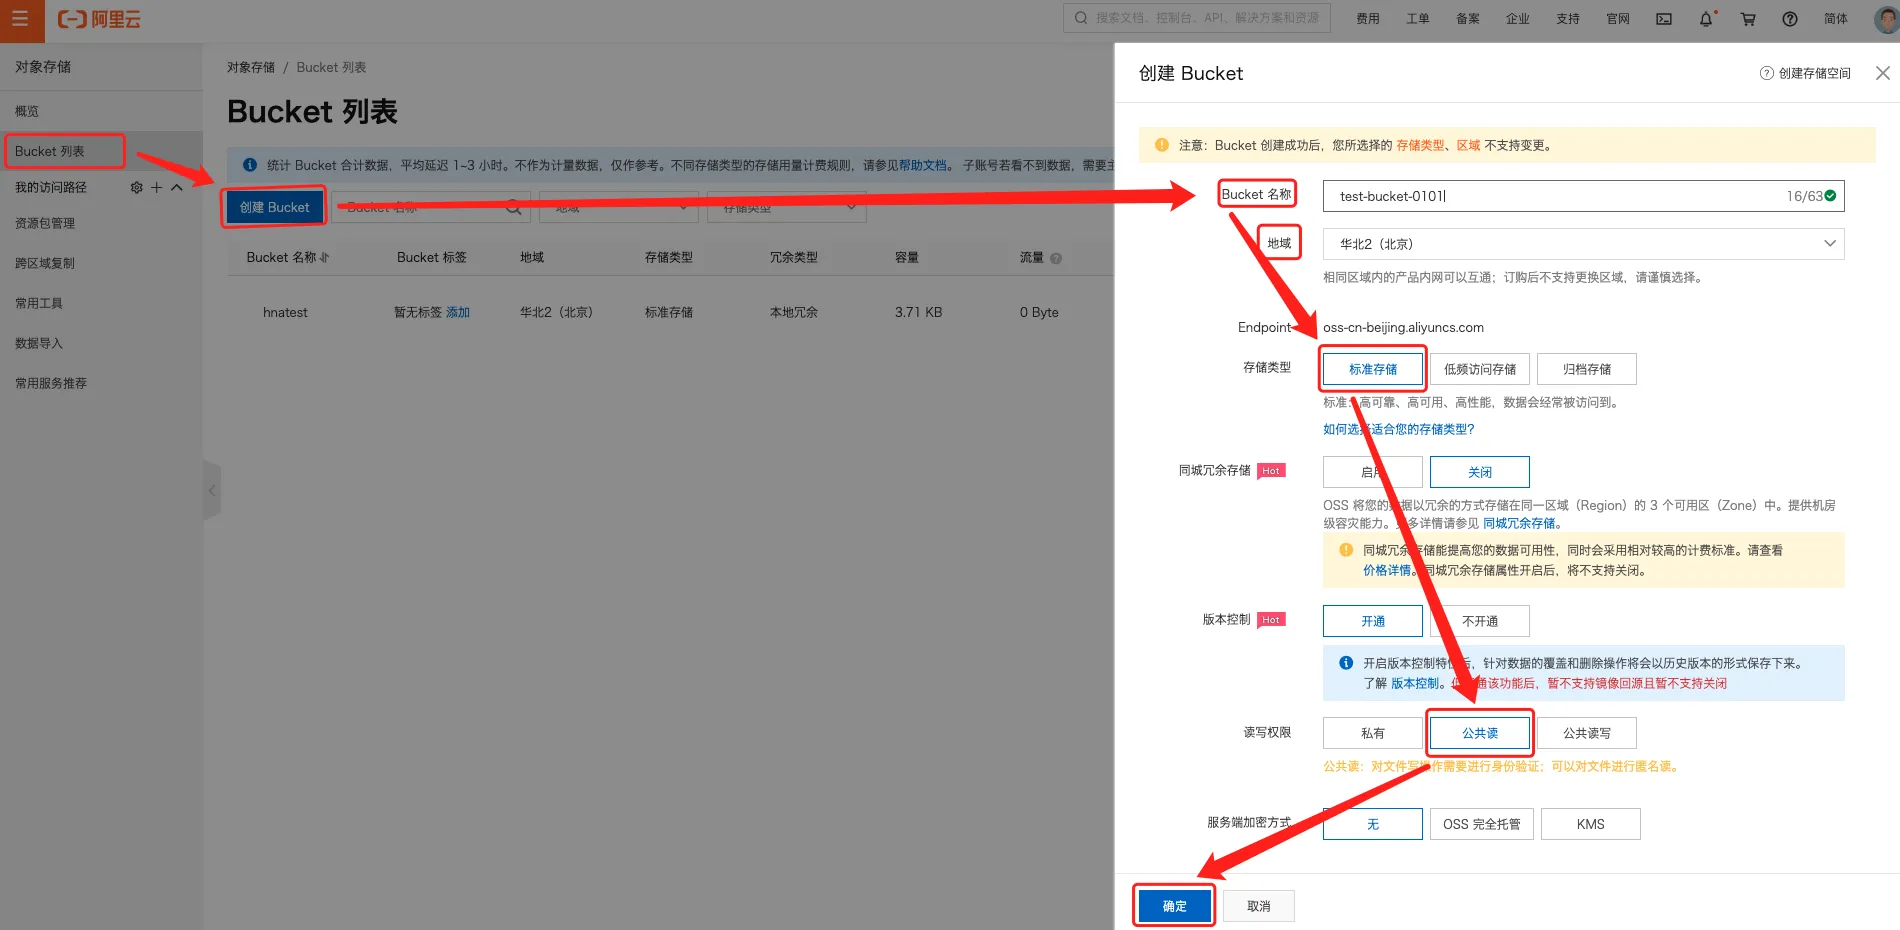This screenshot has width=1900, height=930.
Task: Open the hamburger menu in top-left corner
Action: click(x=20, y=20)
